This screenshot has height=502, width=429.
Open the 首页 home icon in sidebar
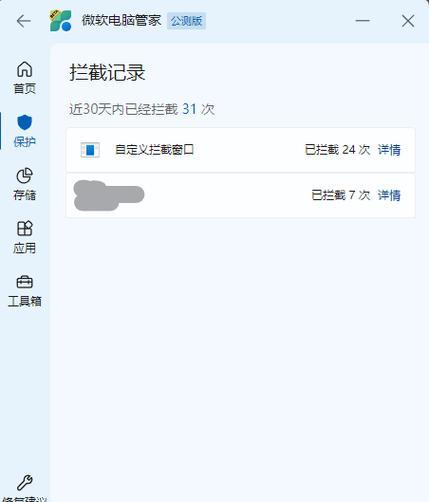pos(25,69)
